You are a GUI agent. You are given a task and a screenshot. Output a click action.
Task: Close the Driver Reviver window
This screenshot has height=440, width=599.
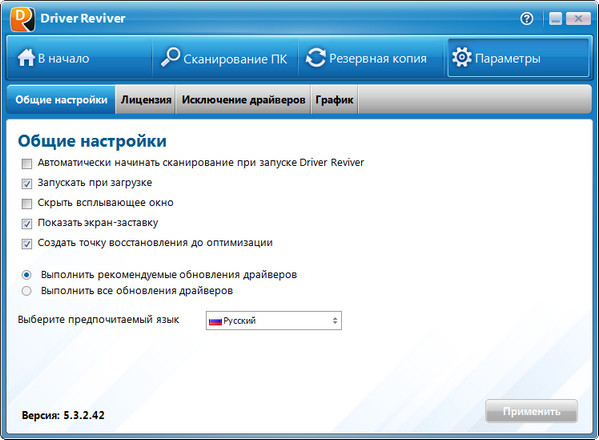pyautogui.click(x=578, y=18)
